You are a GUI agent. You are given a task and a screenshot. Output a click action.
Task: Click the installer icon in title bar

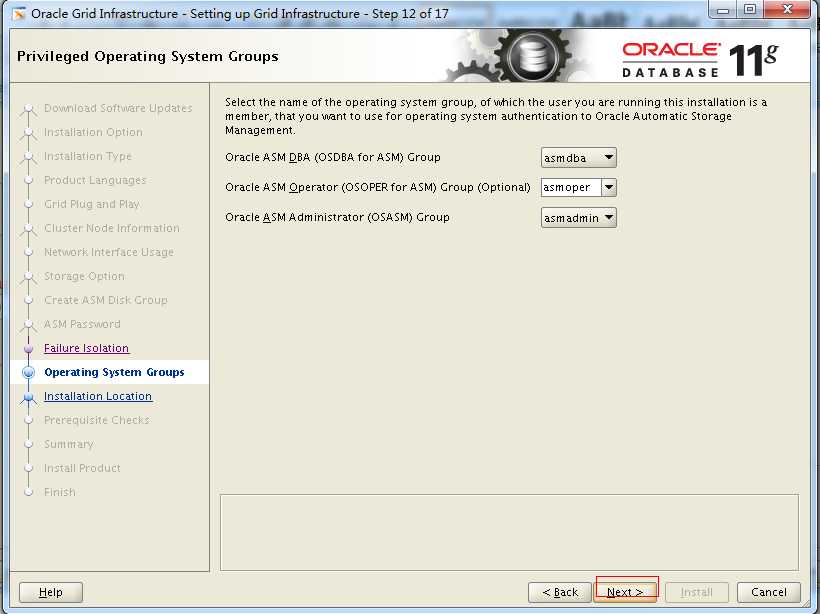pos(19,14)
